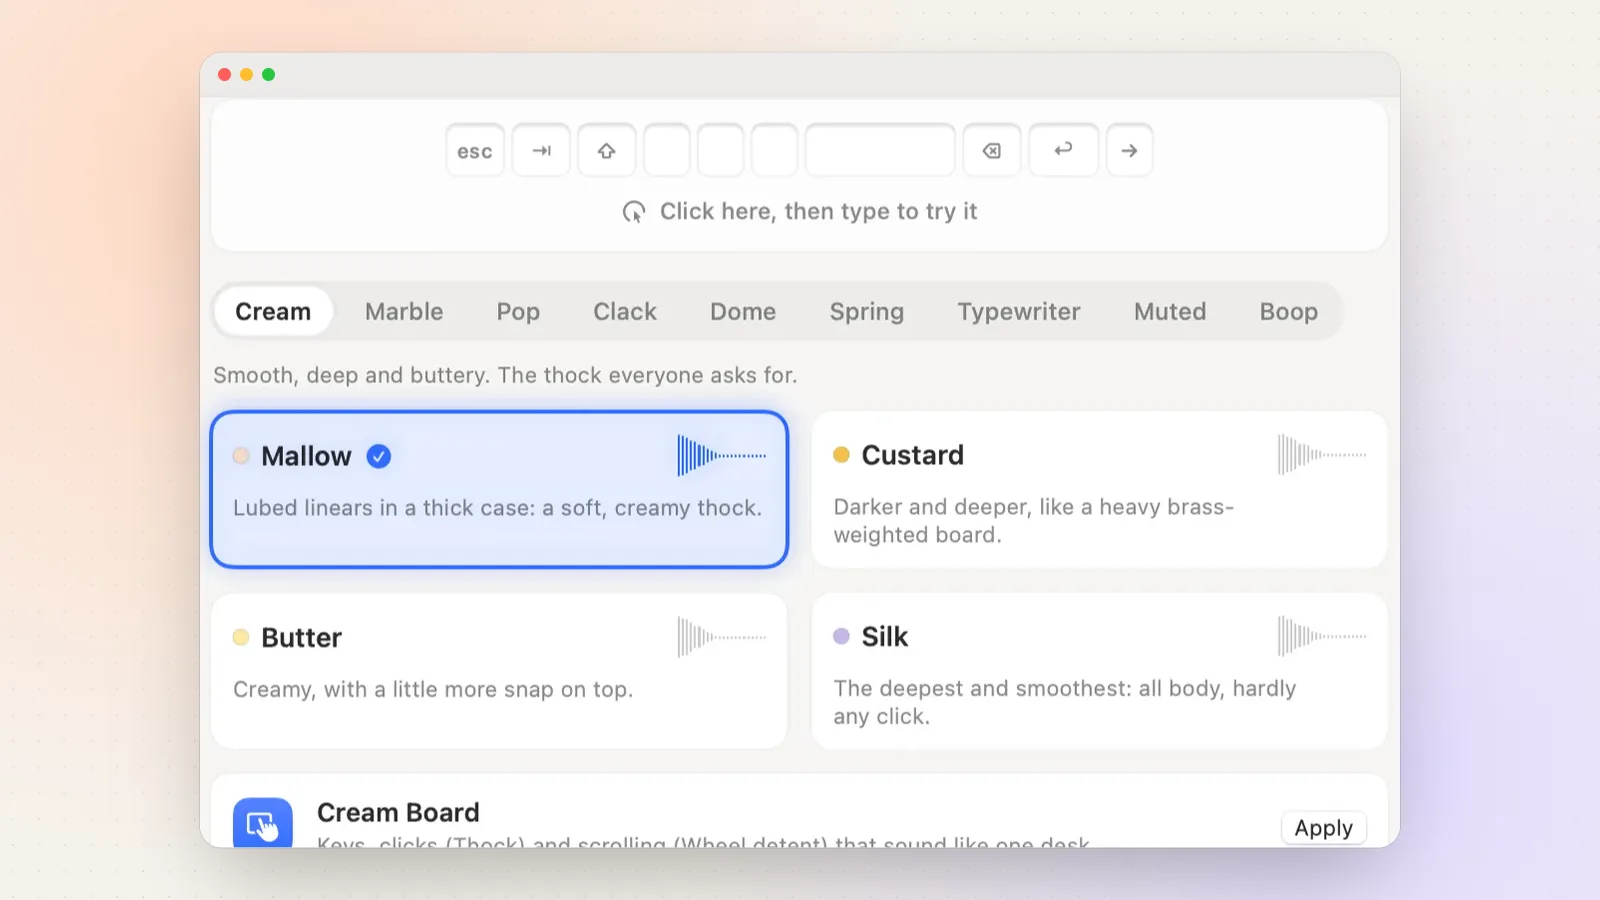The width and height of the screenshot is (1600, 900).
Task: Switch to the Cream tab
Action: [273, 312]
